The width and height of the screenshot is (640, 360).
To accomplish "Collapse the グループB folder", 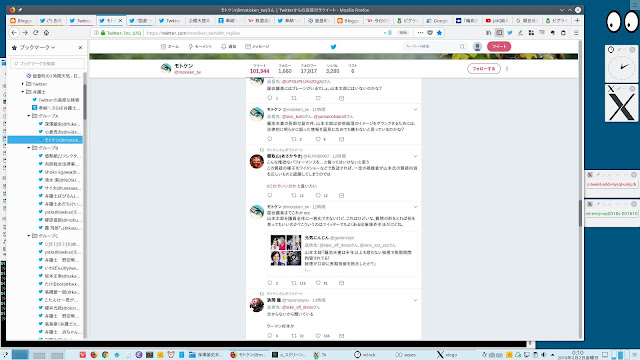I will coord(29,148).
